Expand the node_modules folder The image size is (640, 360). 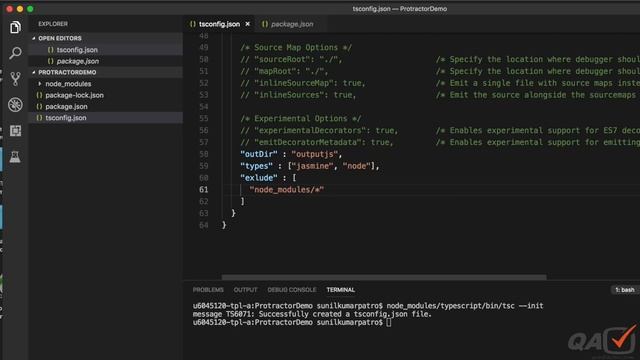point(68,84)
